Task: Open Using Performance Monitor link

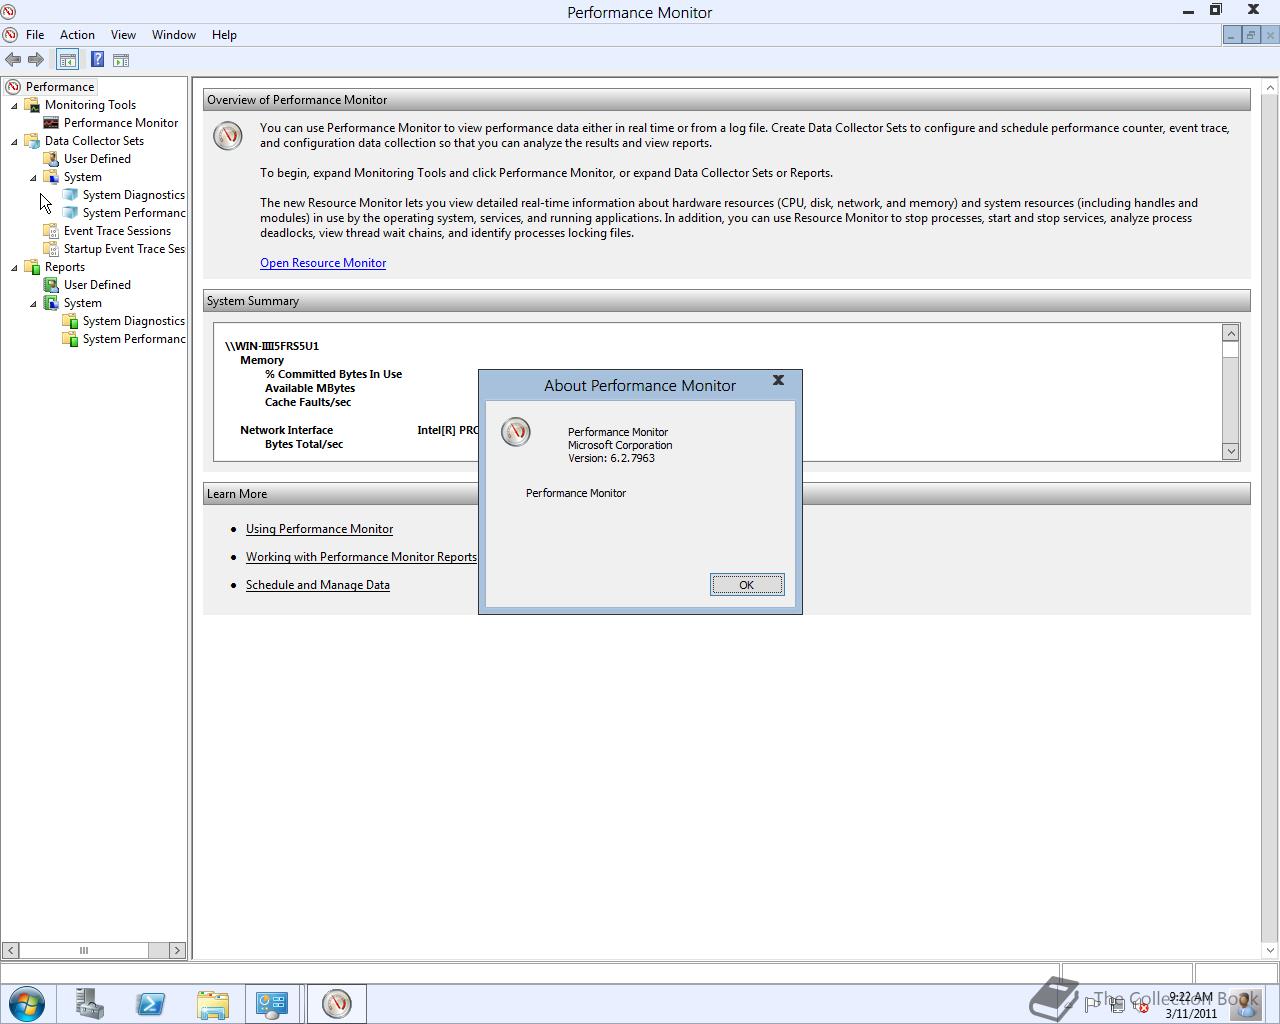Action: coord(319,529)
